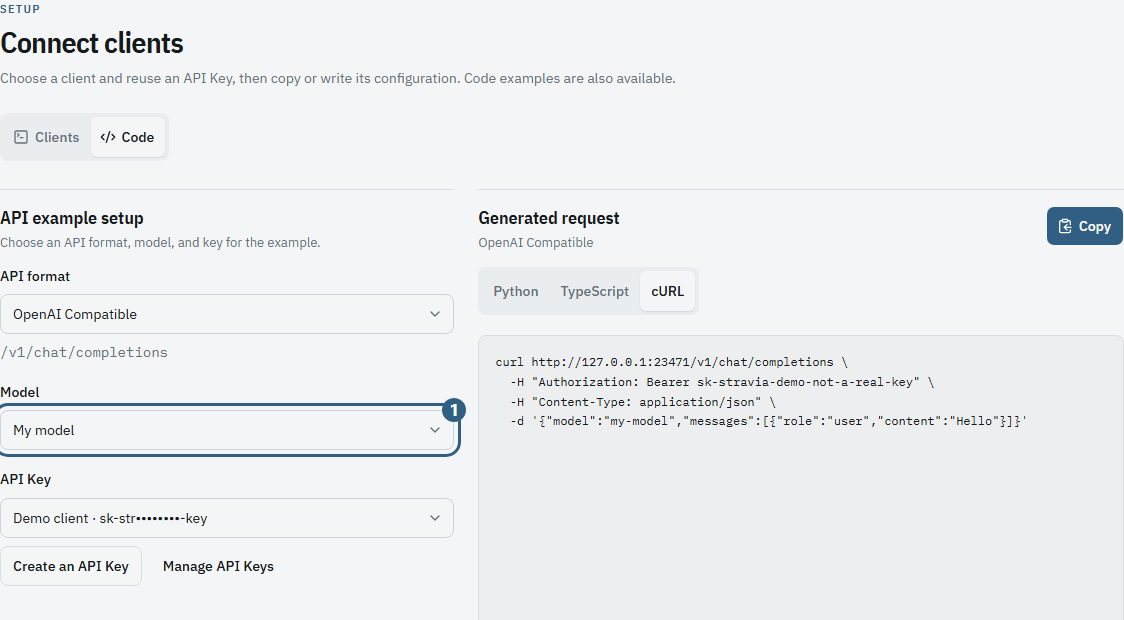Viewport: 1124px width, 620px height.
Task: Open the API Key dropdown for Demo client
Action: [227, 518]
